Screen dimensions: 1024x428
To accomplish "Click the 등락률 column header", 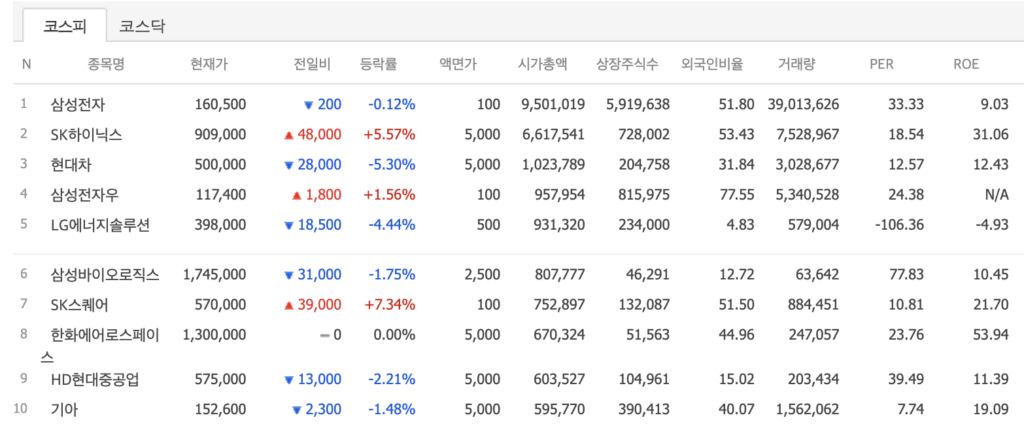I will click(x=378, y=64).
